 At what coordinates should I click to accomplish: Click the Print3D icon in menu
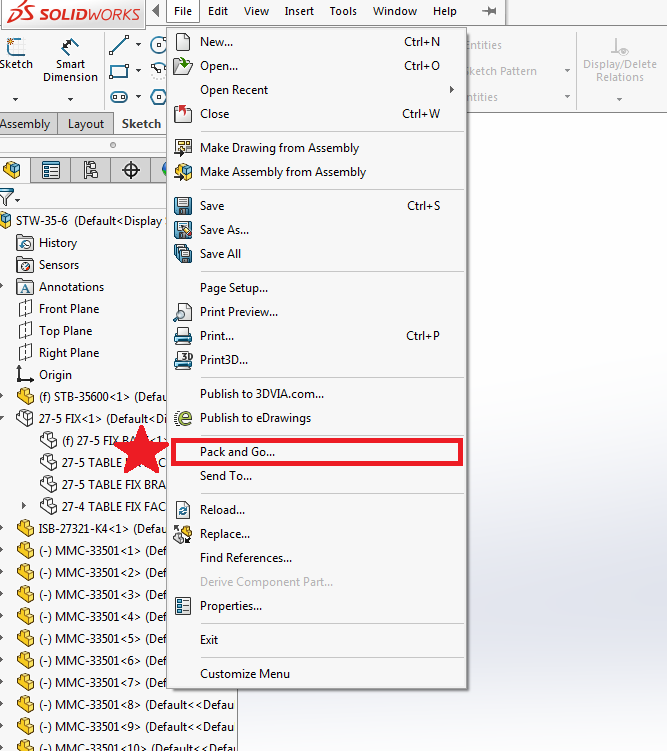pyautogui.click(x=183, y=360)
